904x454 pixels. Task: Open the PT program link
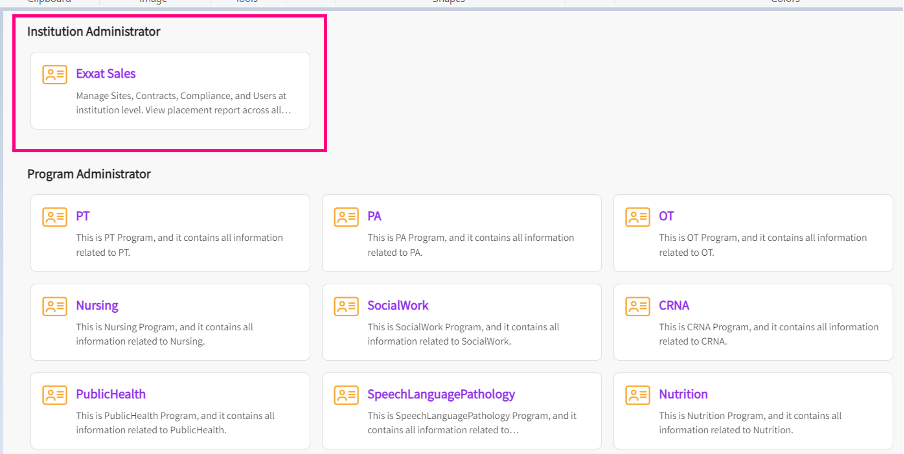pos(83,216)
